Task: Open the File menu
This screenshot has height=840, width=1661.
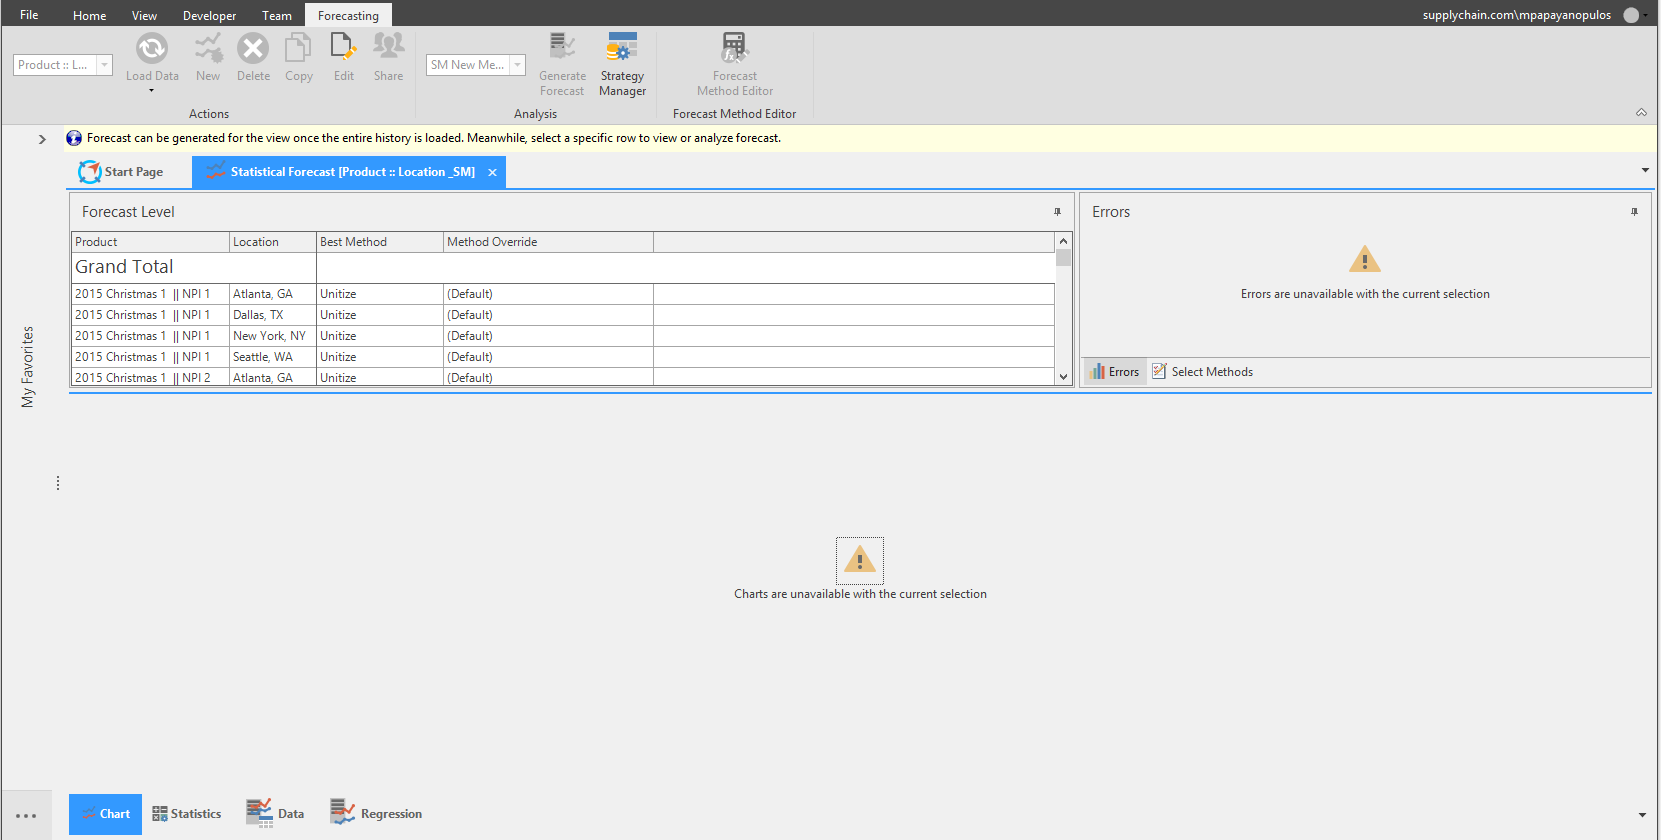Action: (29, 15)
